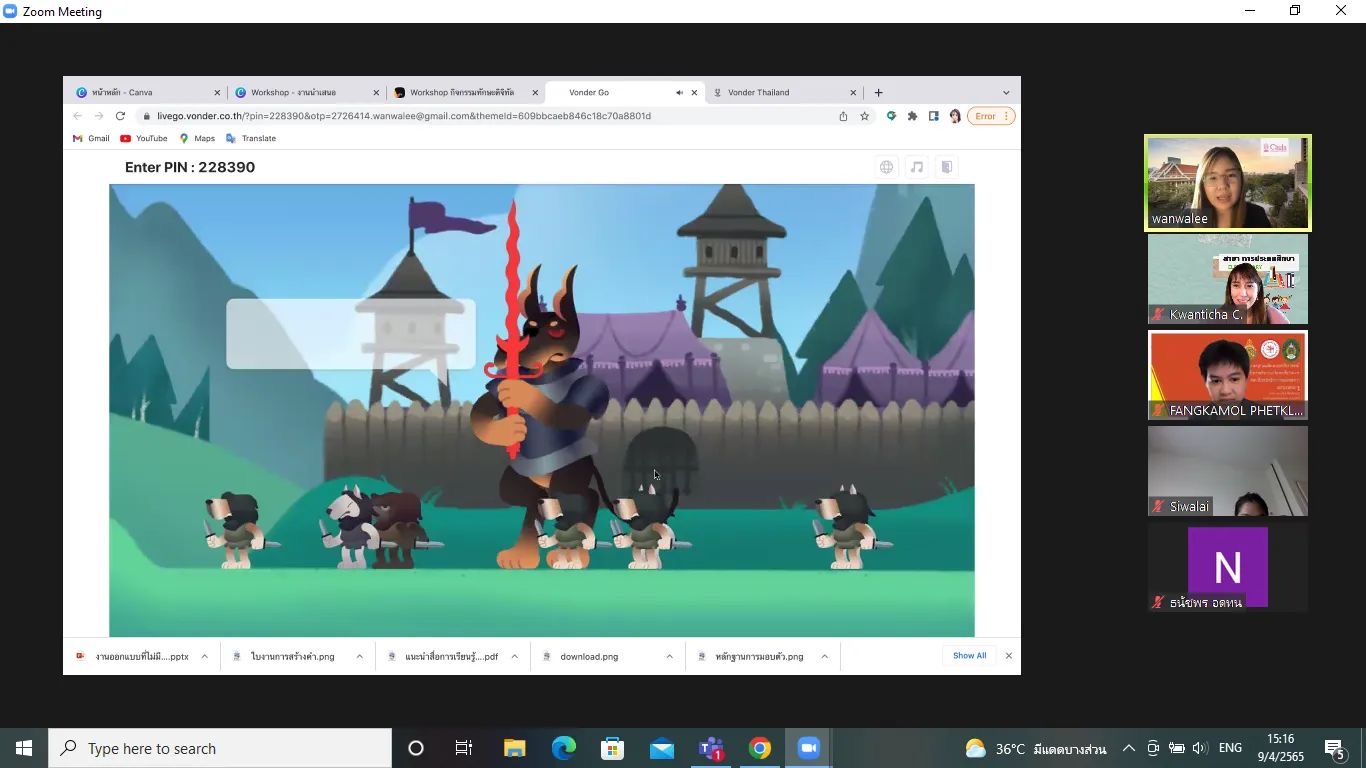This screenshot has width=1366, height=768.
Task: Expand options for the pdf download
Action: click(x=514, y=656)
